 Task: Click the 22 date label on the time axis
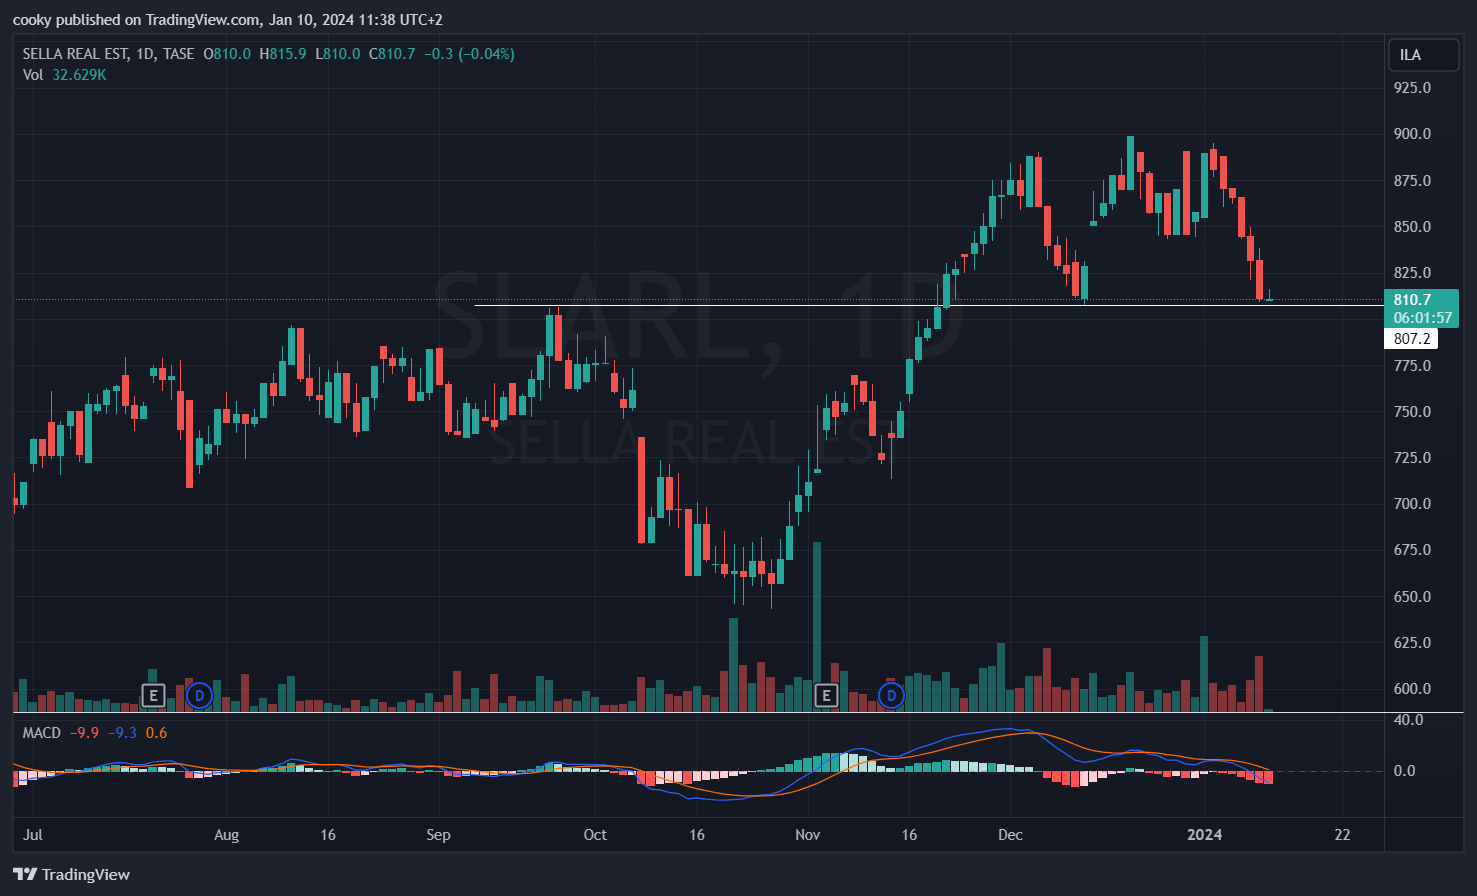click(1342, 835)
